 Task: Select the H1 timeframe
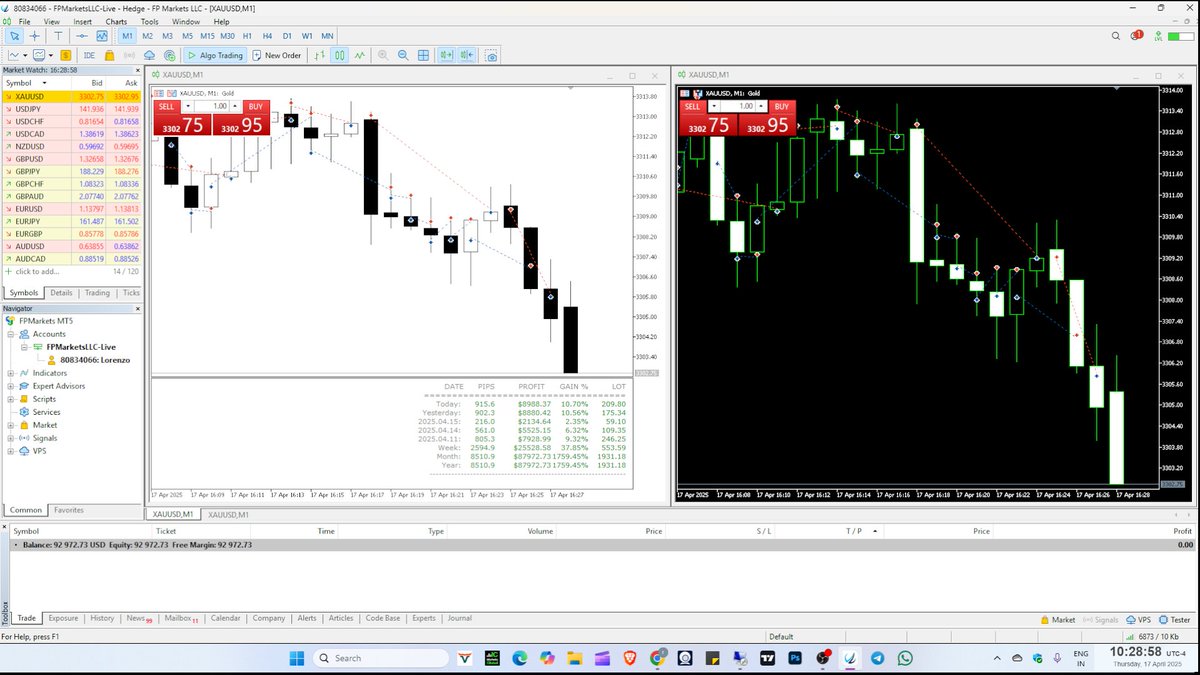tap(247, 36)
